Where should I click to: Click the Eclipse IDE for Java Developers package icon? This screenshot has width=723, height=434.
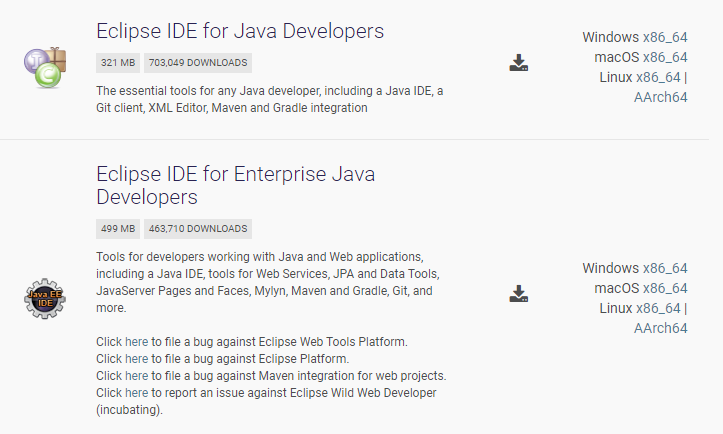pyautogui.click(x=45, y=67)
